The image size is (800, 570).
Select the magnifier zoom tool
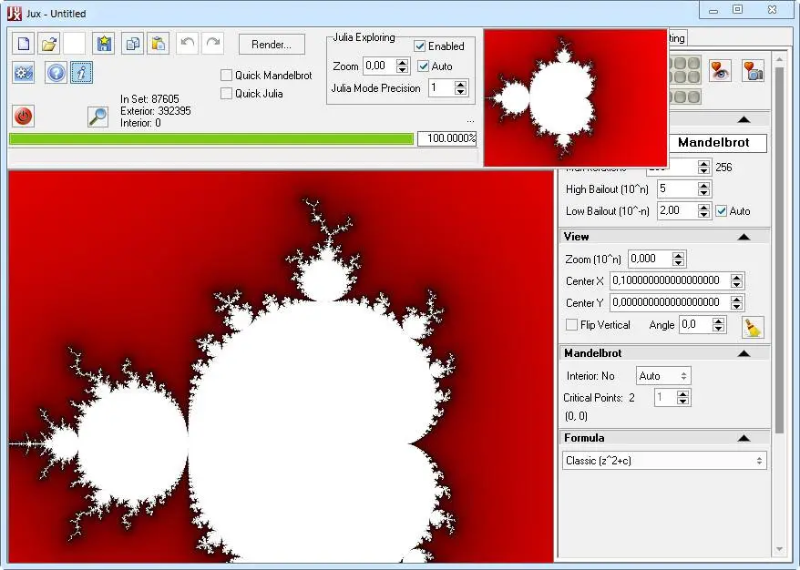(97, 117)
